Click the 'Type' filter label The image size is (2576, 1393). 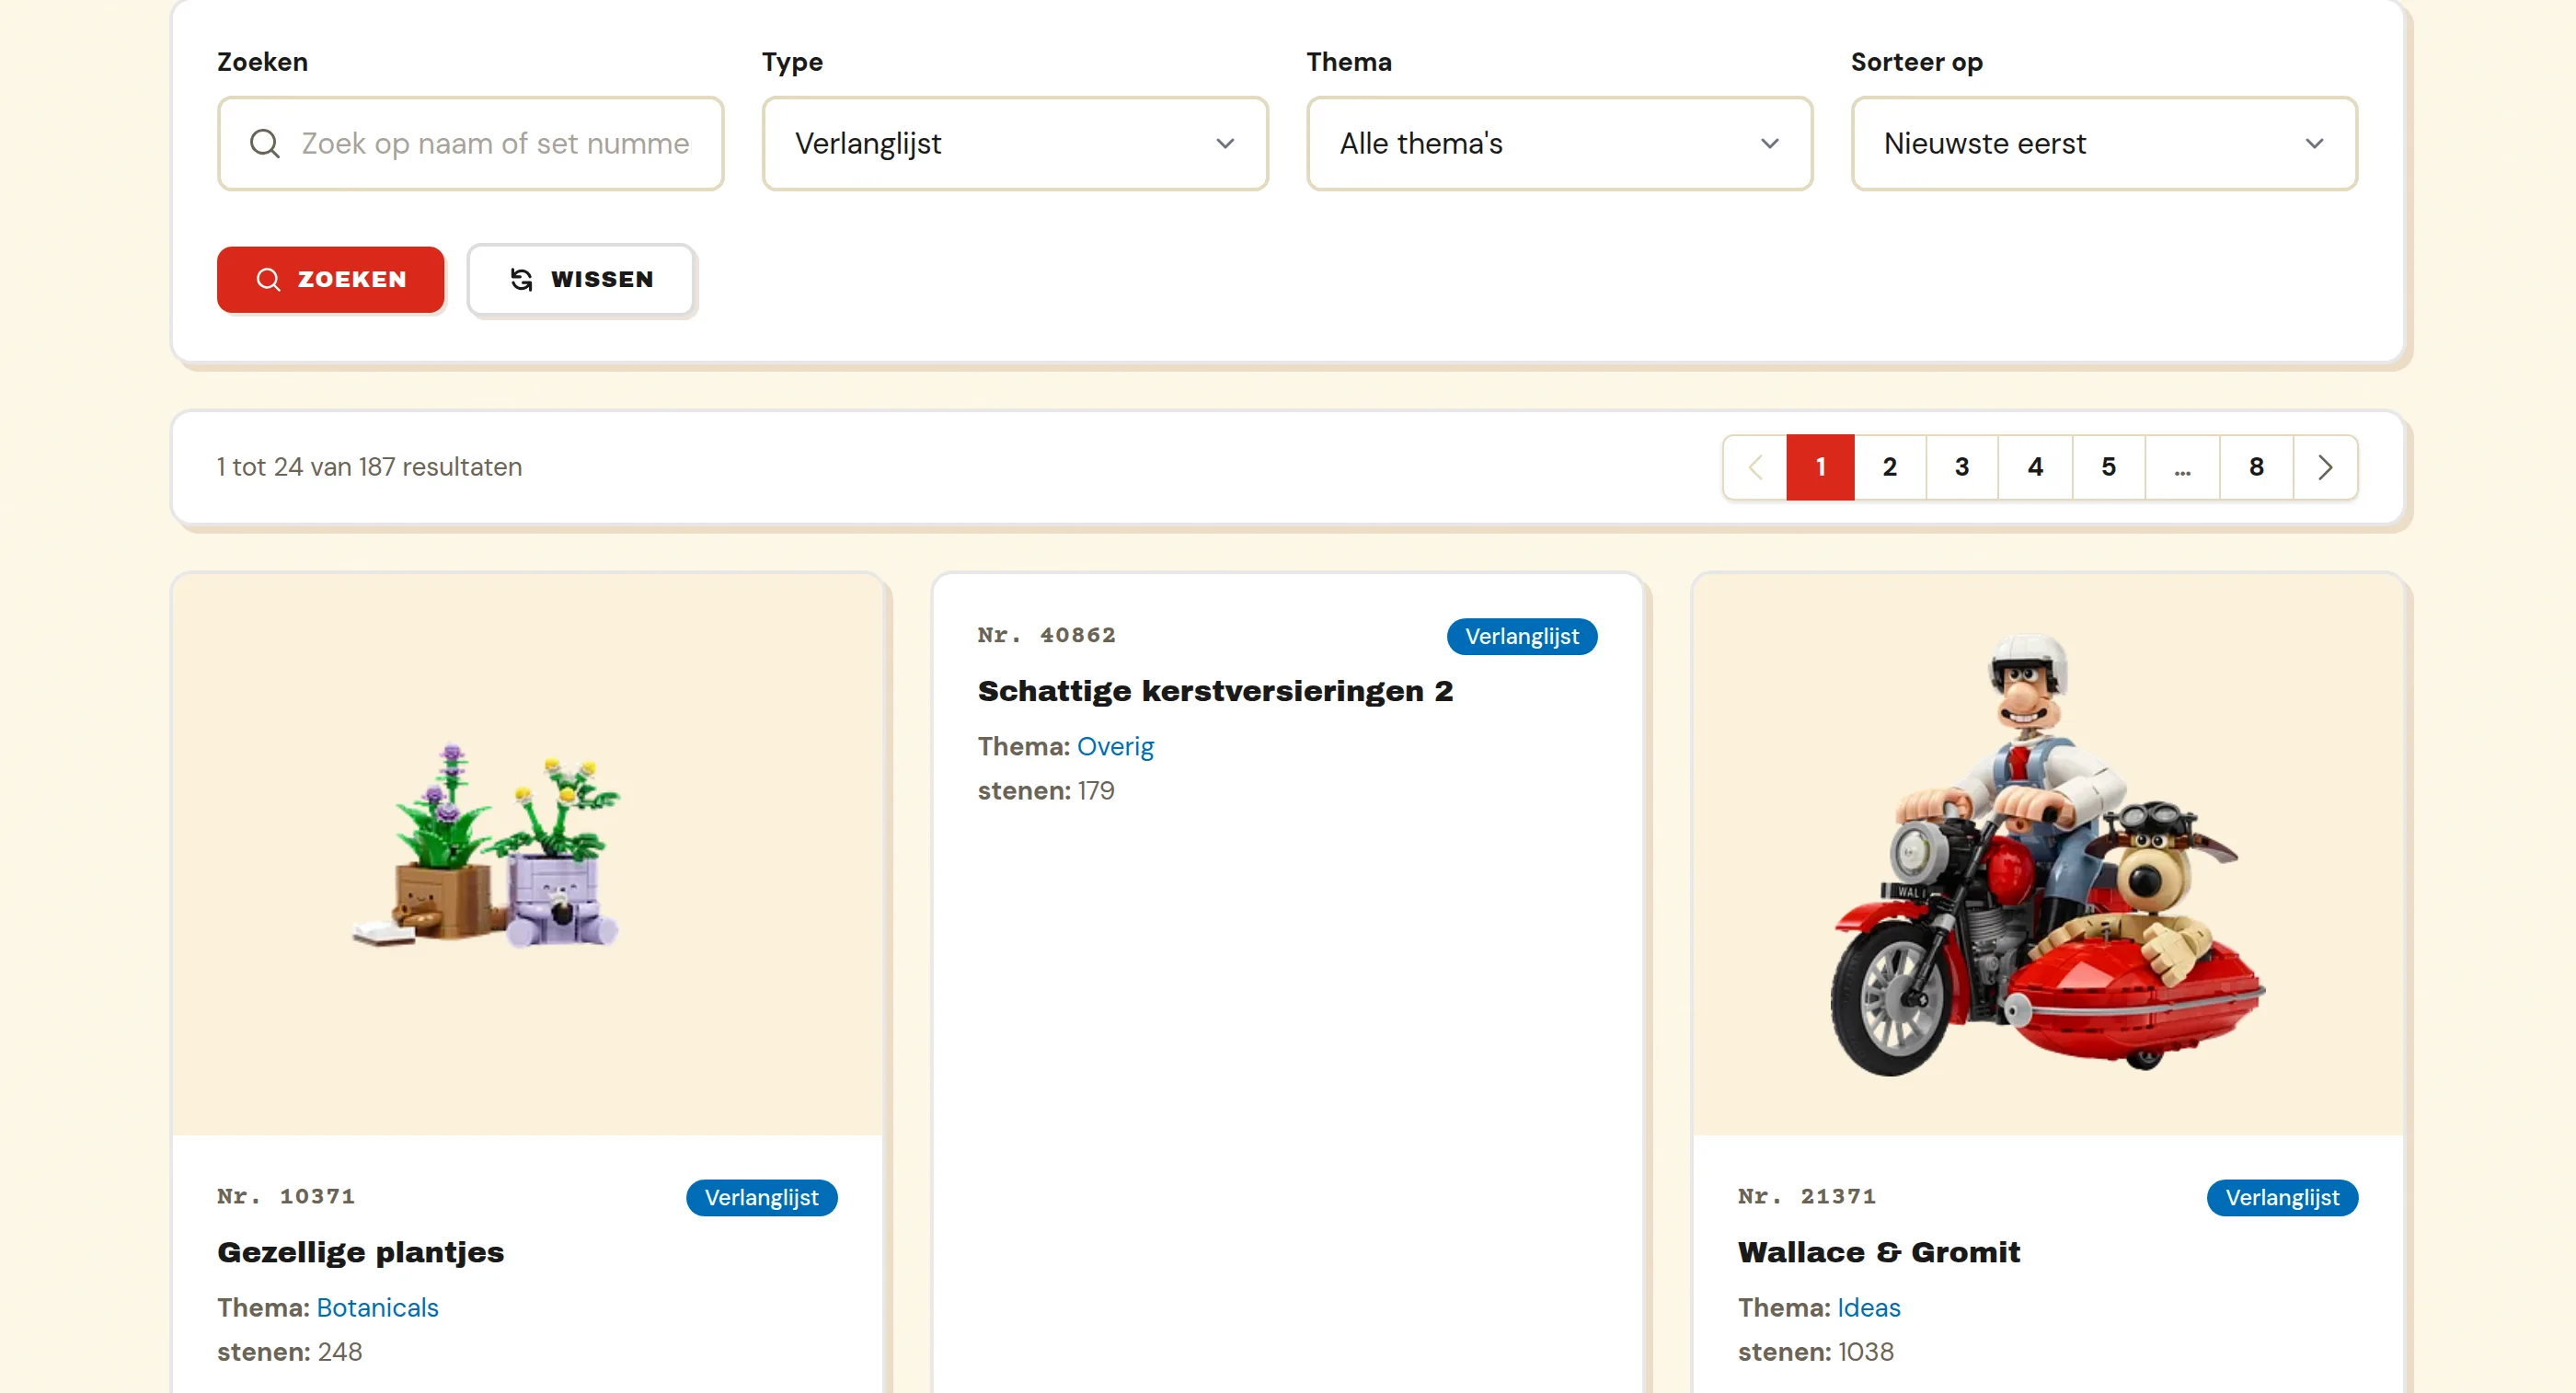point(792,62)
